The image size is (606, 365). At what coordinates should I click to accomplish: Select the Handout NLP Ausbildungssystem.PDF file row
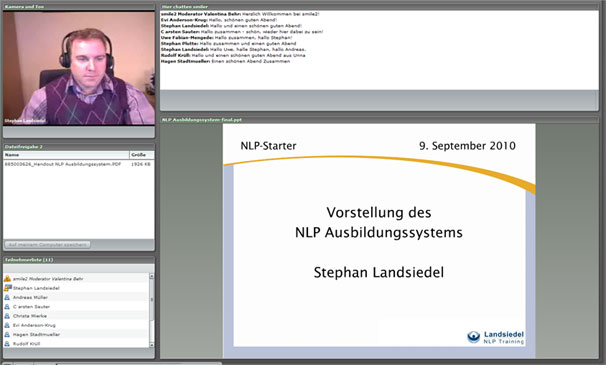(78, 164)
